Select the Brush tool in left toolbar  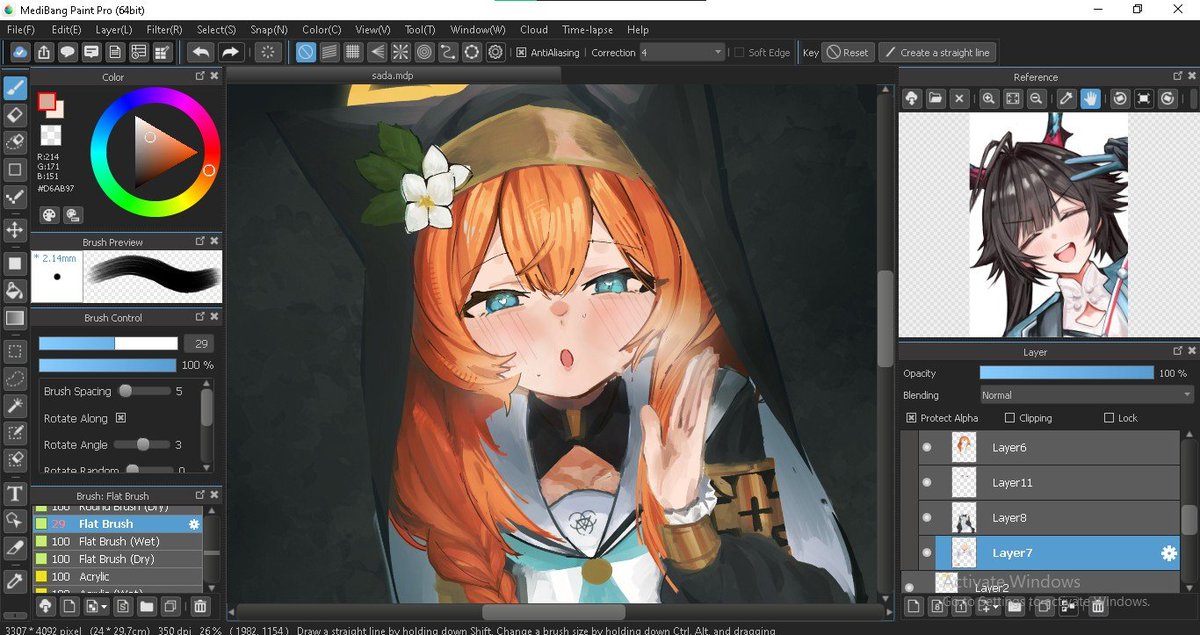click(15, 87)
